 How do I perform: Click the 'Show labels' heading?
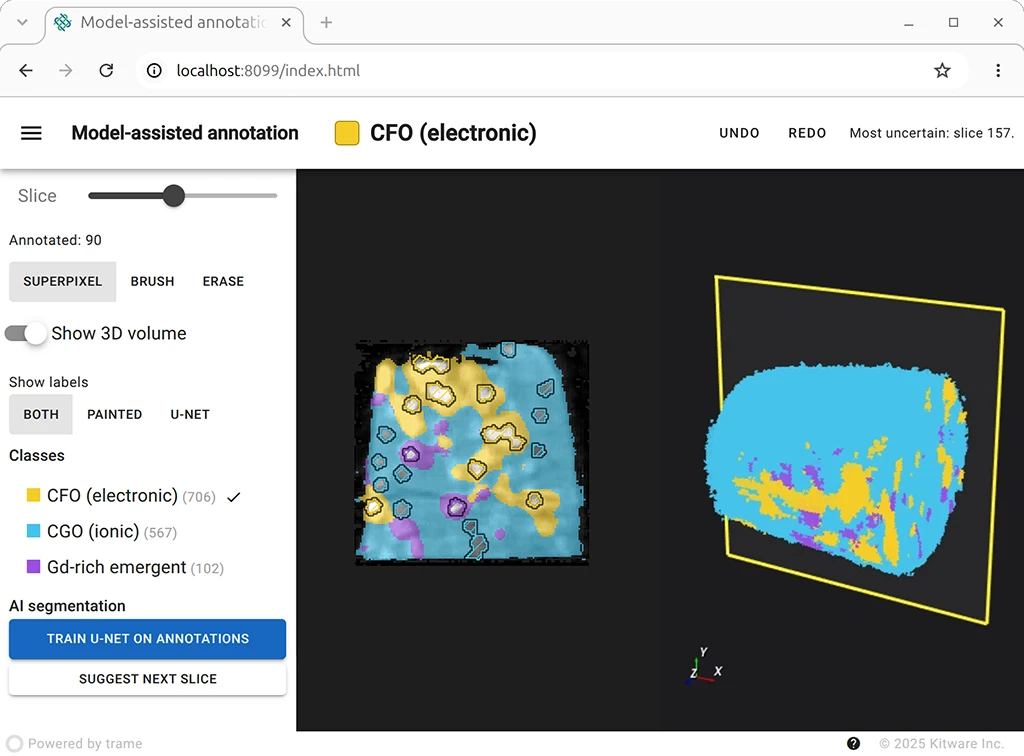48,383
